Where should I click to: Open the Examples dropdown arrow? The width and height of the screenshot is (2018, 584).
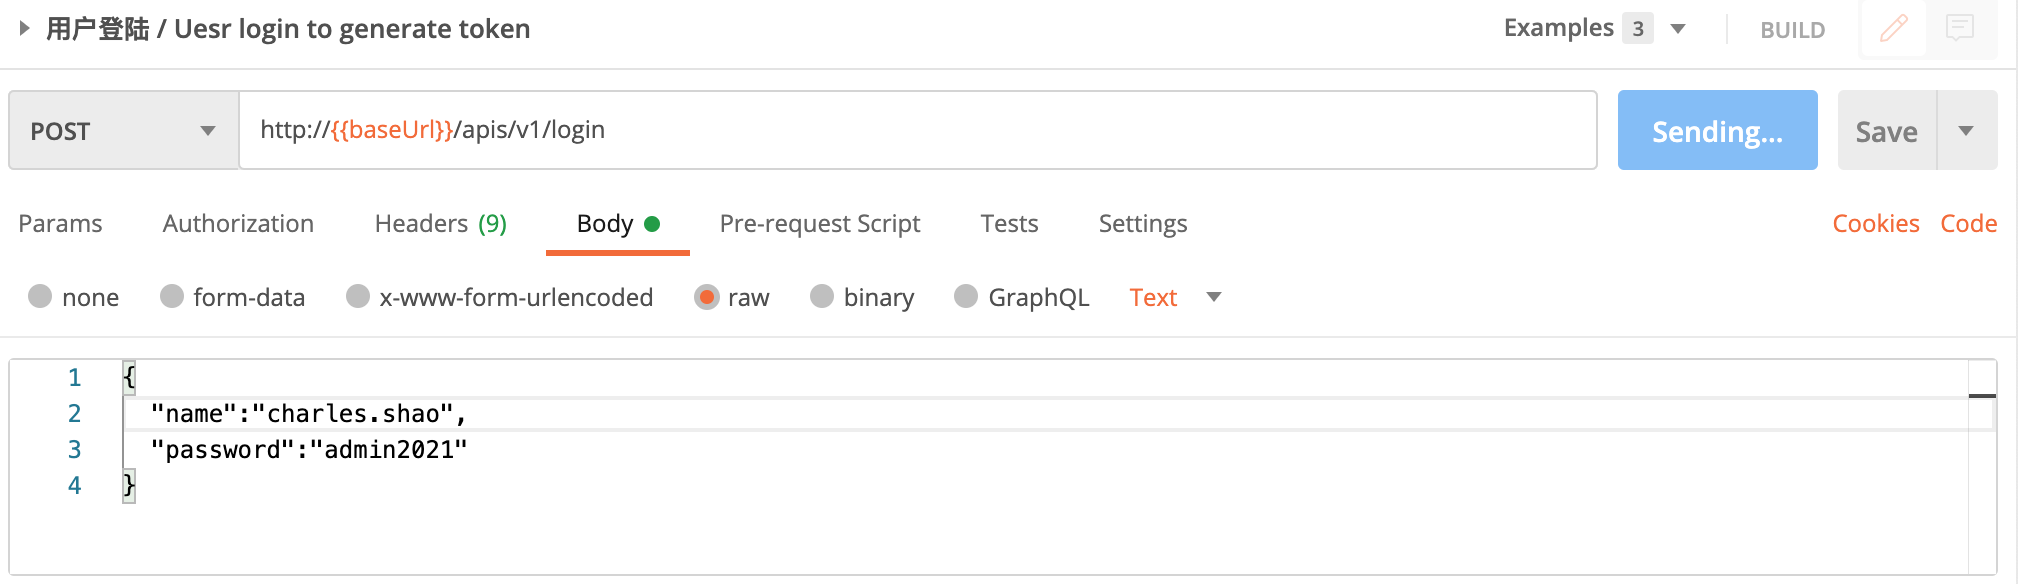1679,28
